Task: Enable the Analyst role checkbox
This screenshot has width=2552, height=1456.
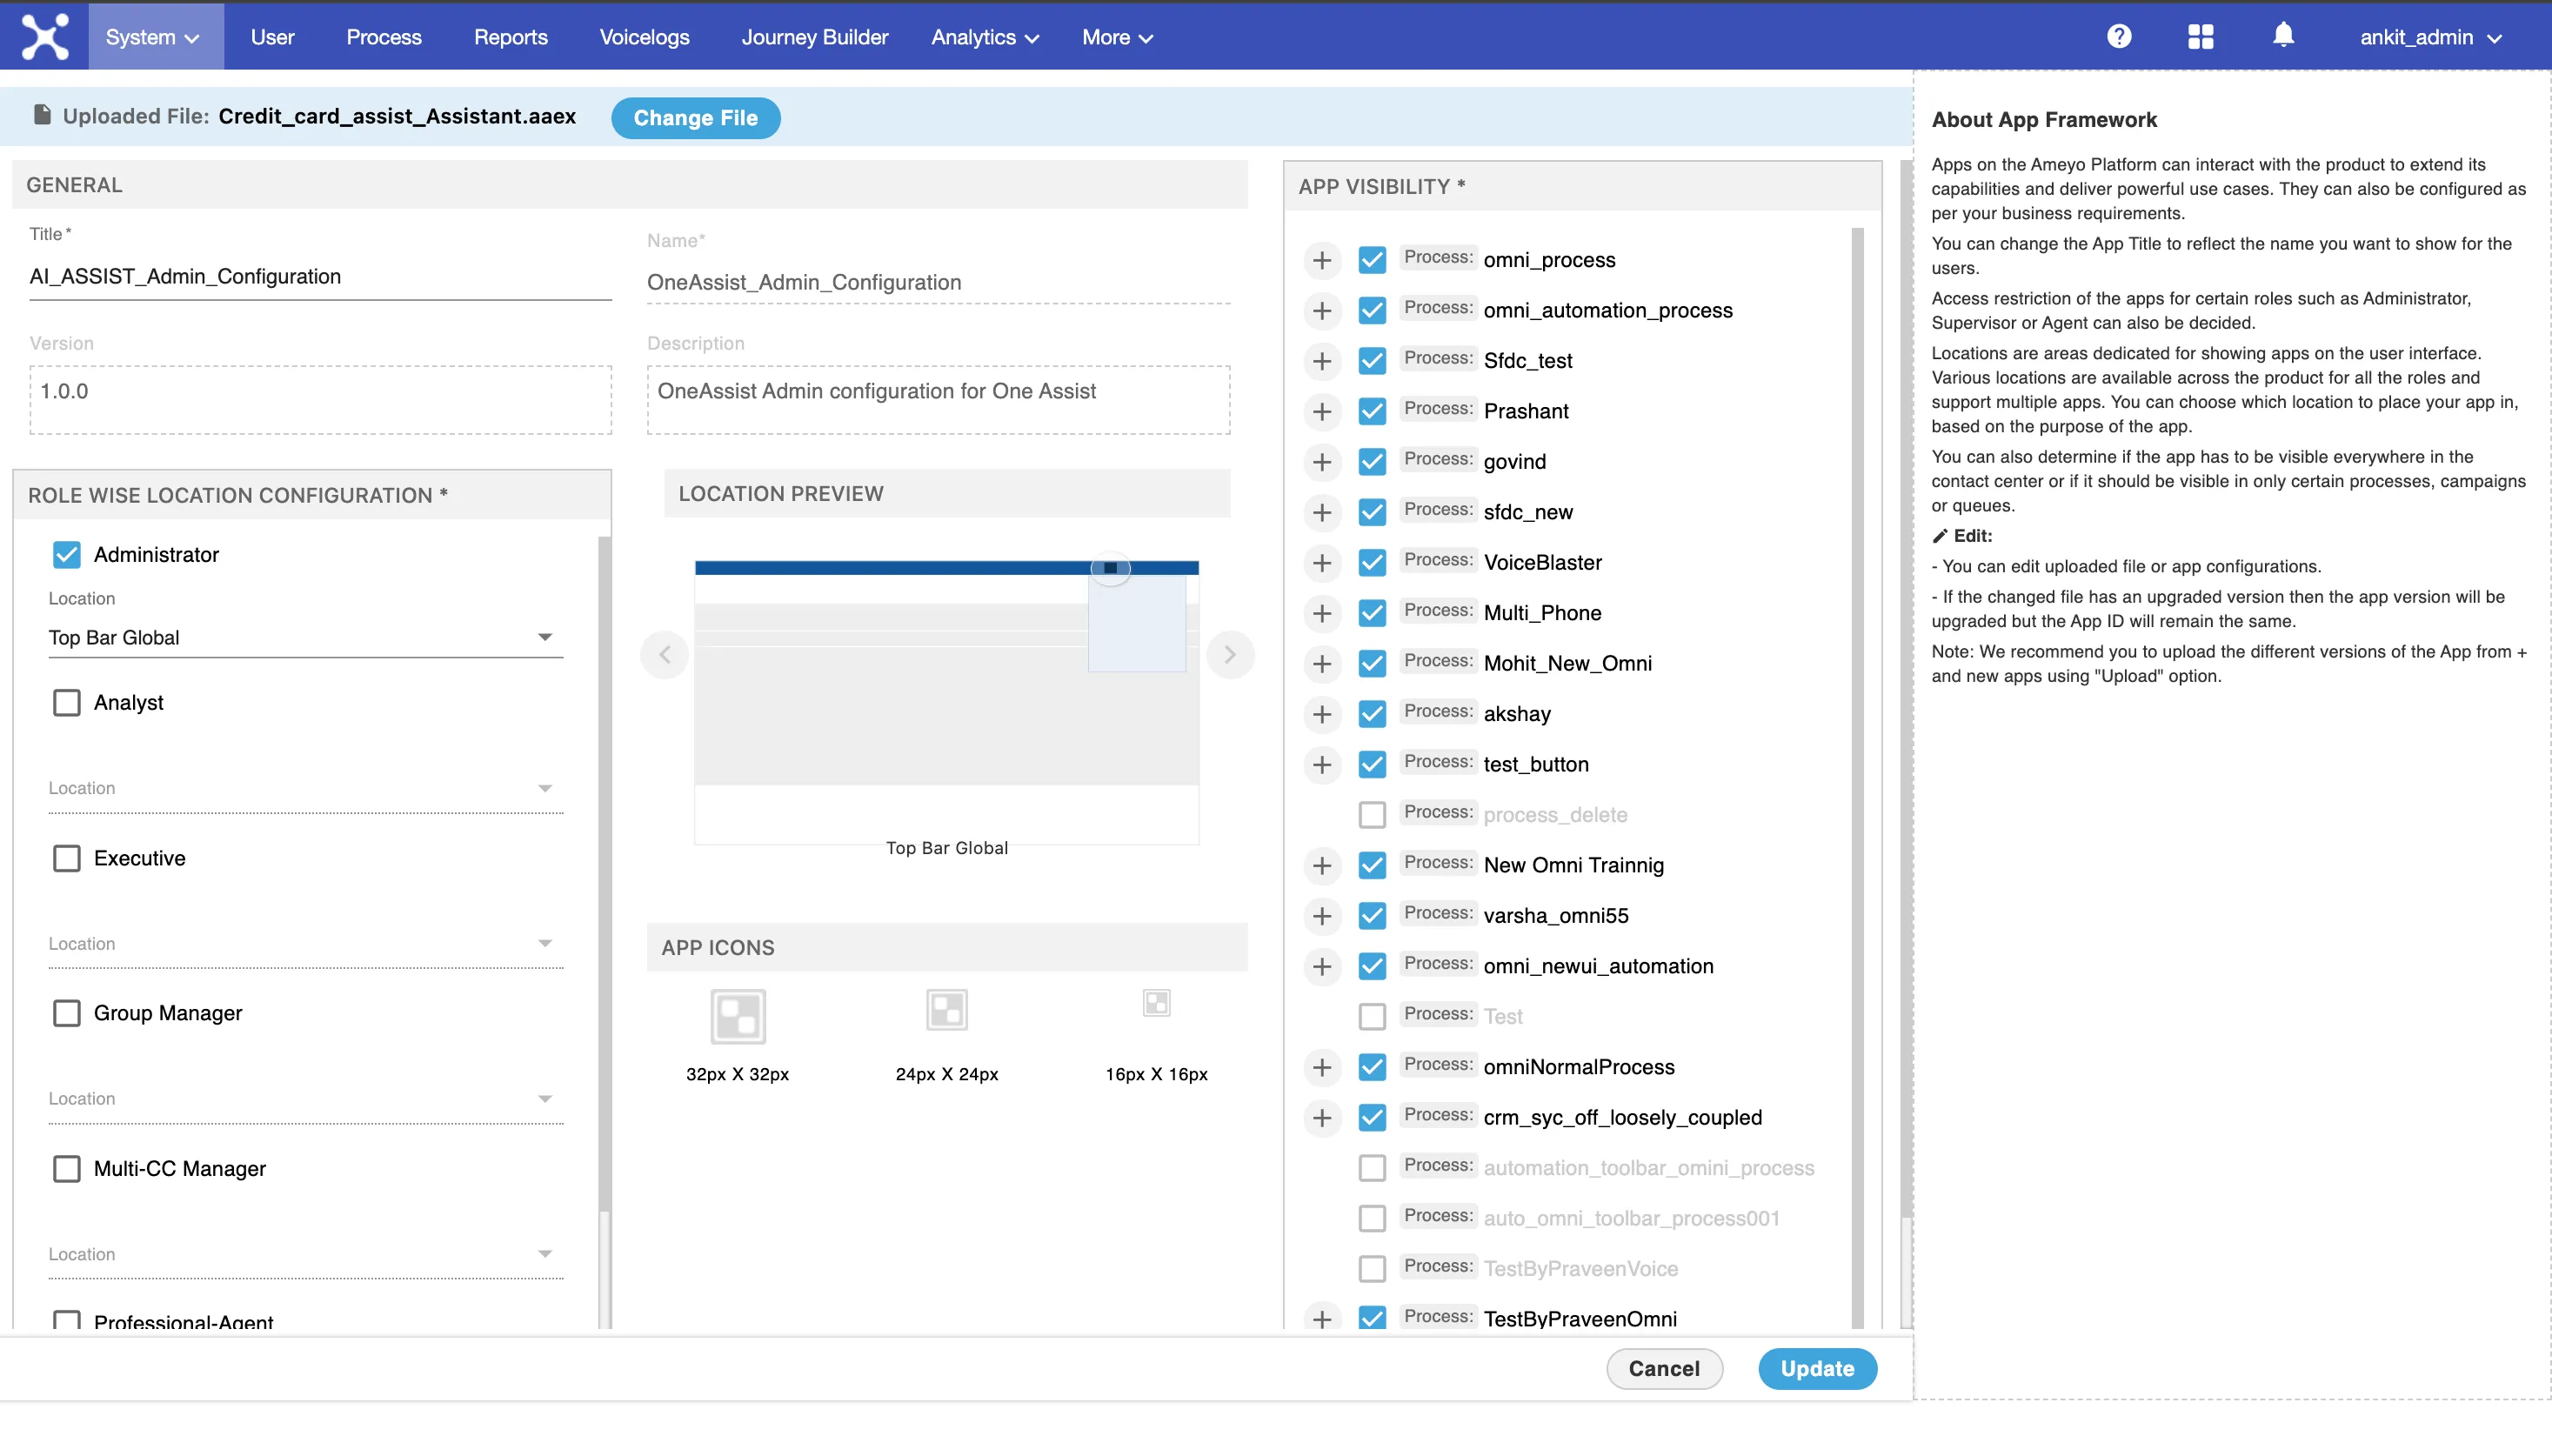Action: [x=66, y=703]
